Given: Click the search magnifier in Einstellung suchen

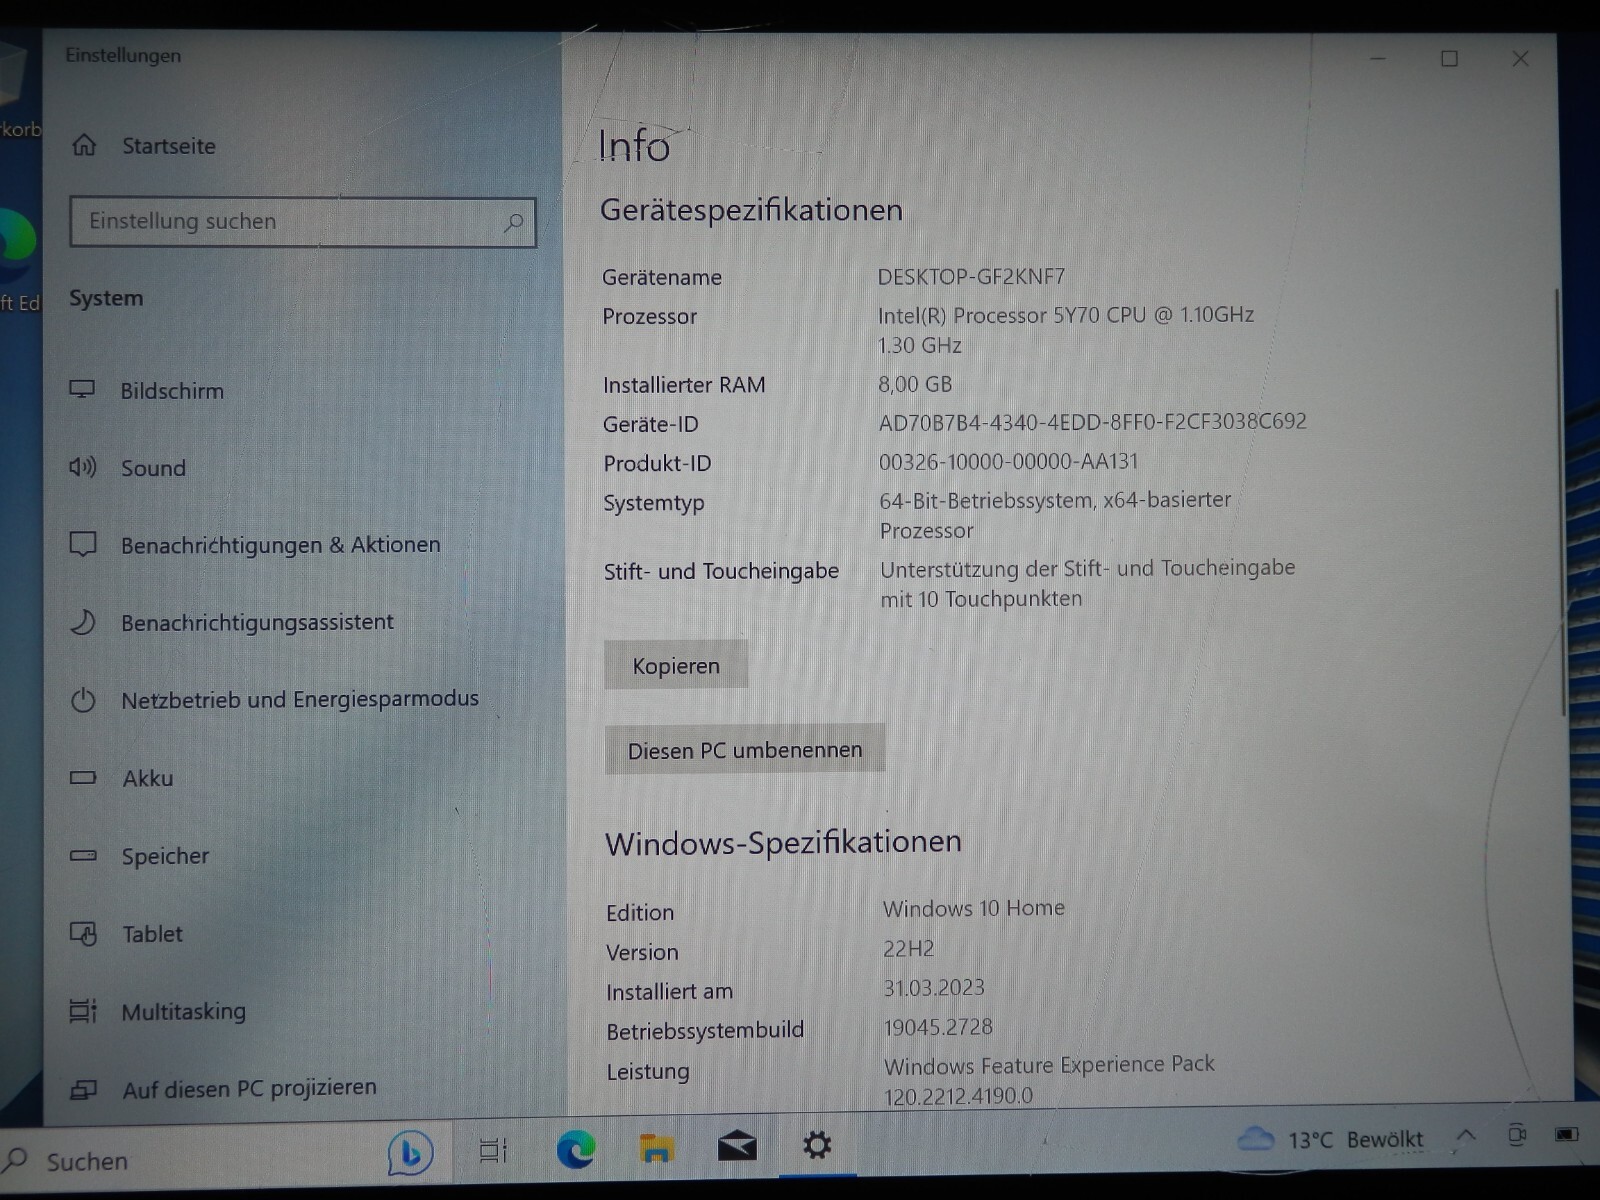Looking at the screenshot, I should pyautogui.click(x=513, y=222).
